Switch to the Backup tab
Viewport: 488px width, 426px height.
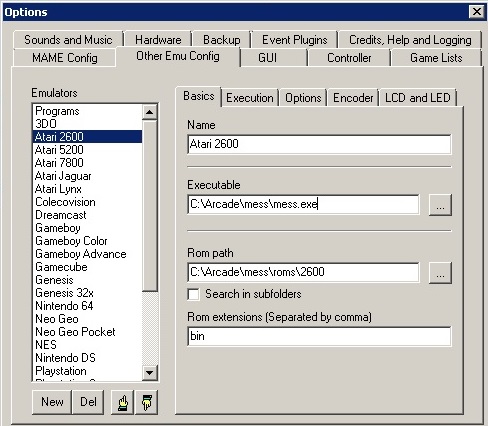(221, 40)
